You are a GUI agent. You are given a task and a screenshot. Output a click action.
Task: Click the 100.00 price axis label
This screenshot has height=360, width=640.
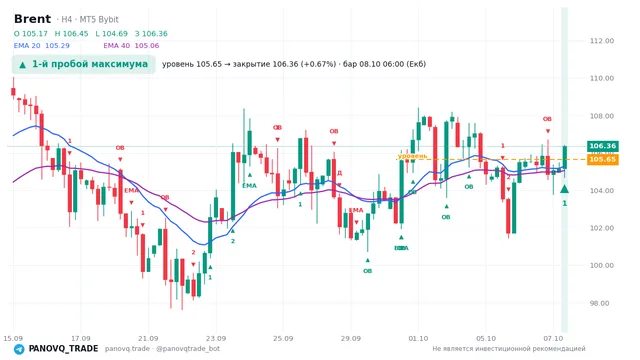(602, 265)
